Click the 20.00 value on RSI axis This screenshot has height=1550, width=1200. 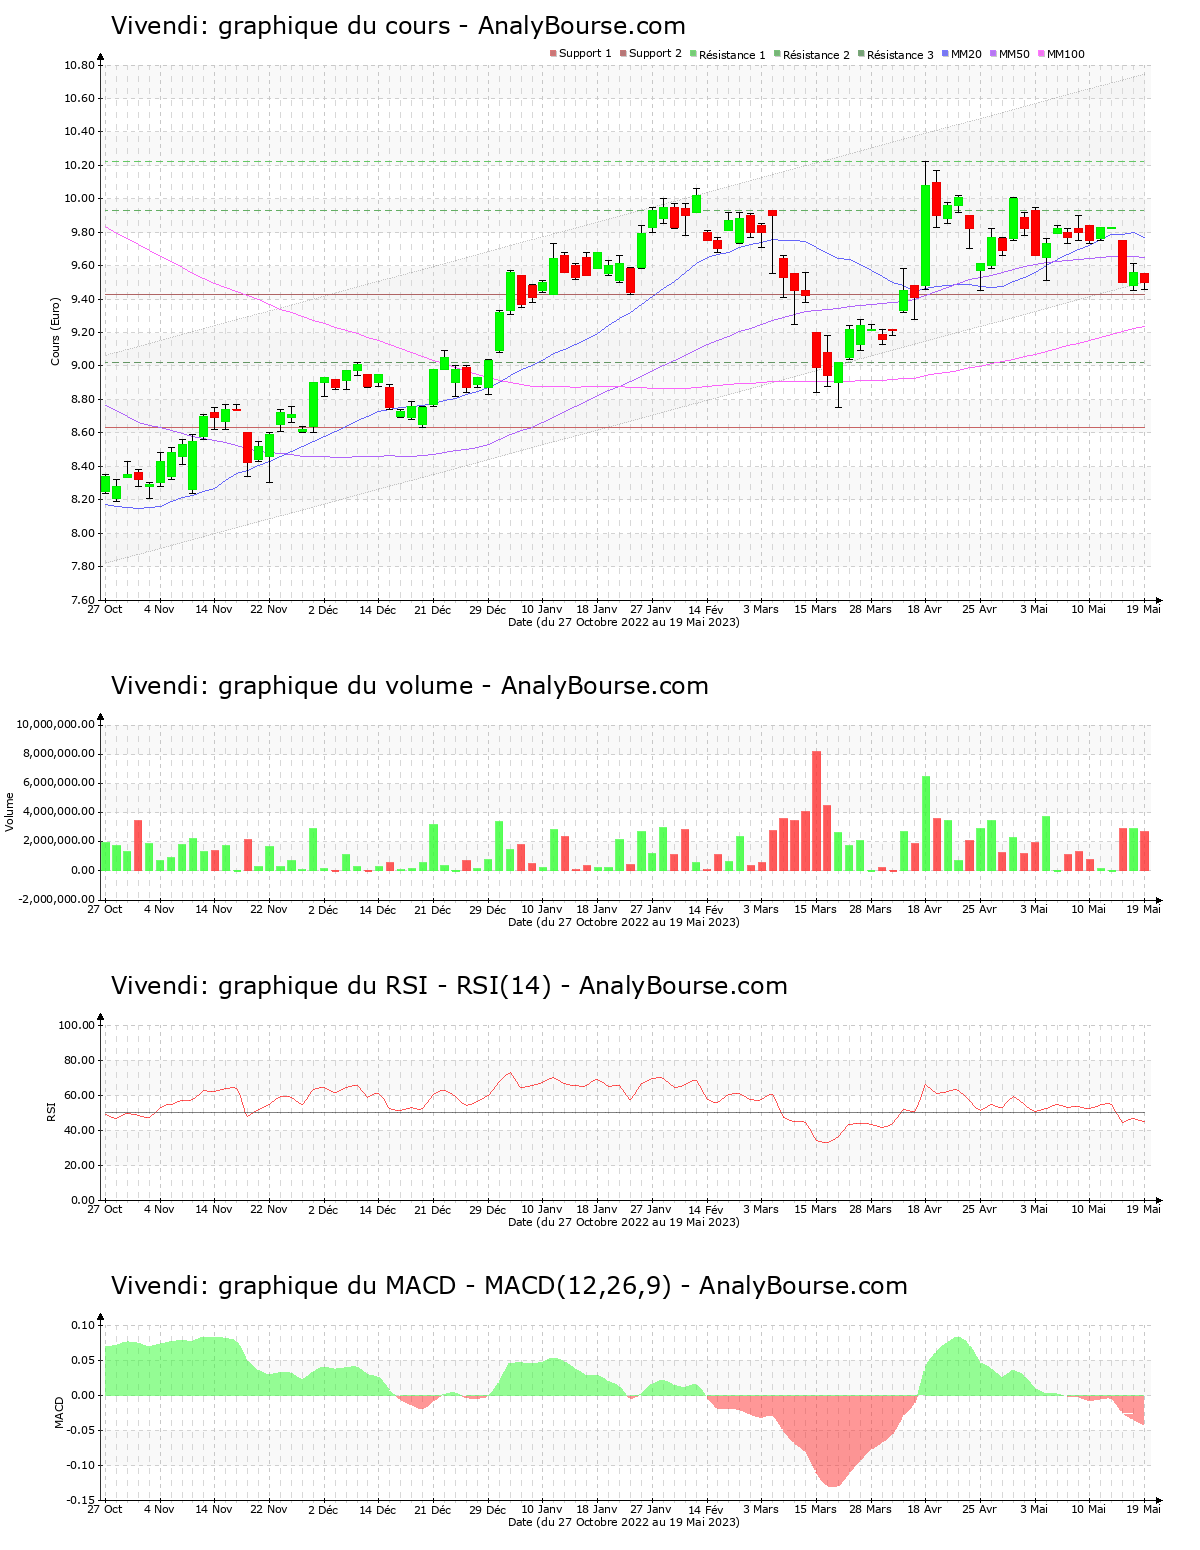pos(79,1165)
